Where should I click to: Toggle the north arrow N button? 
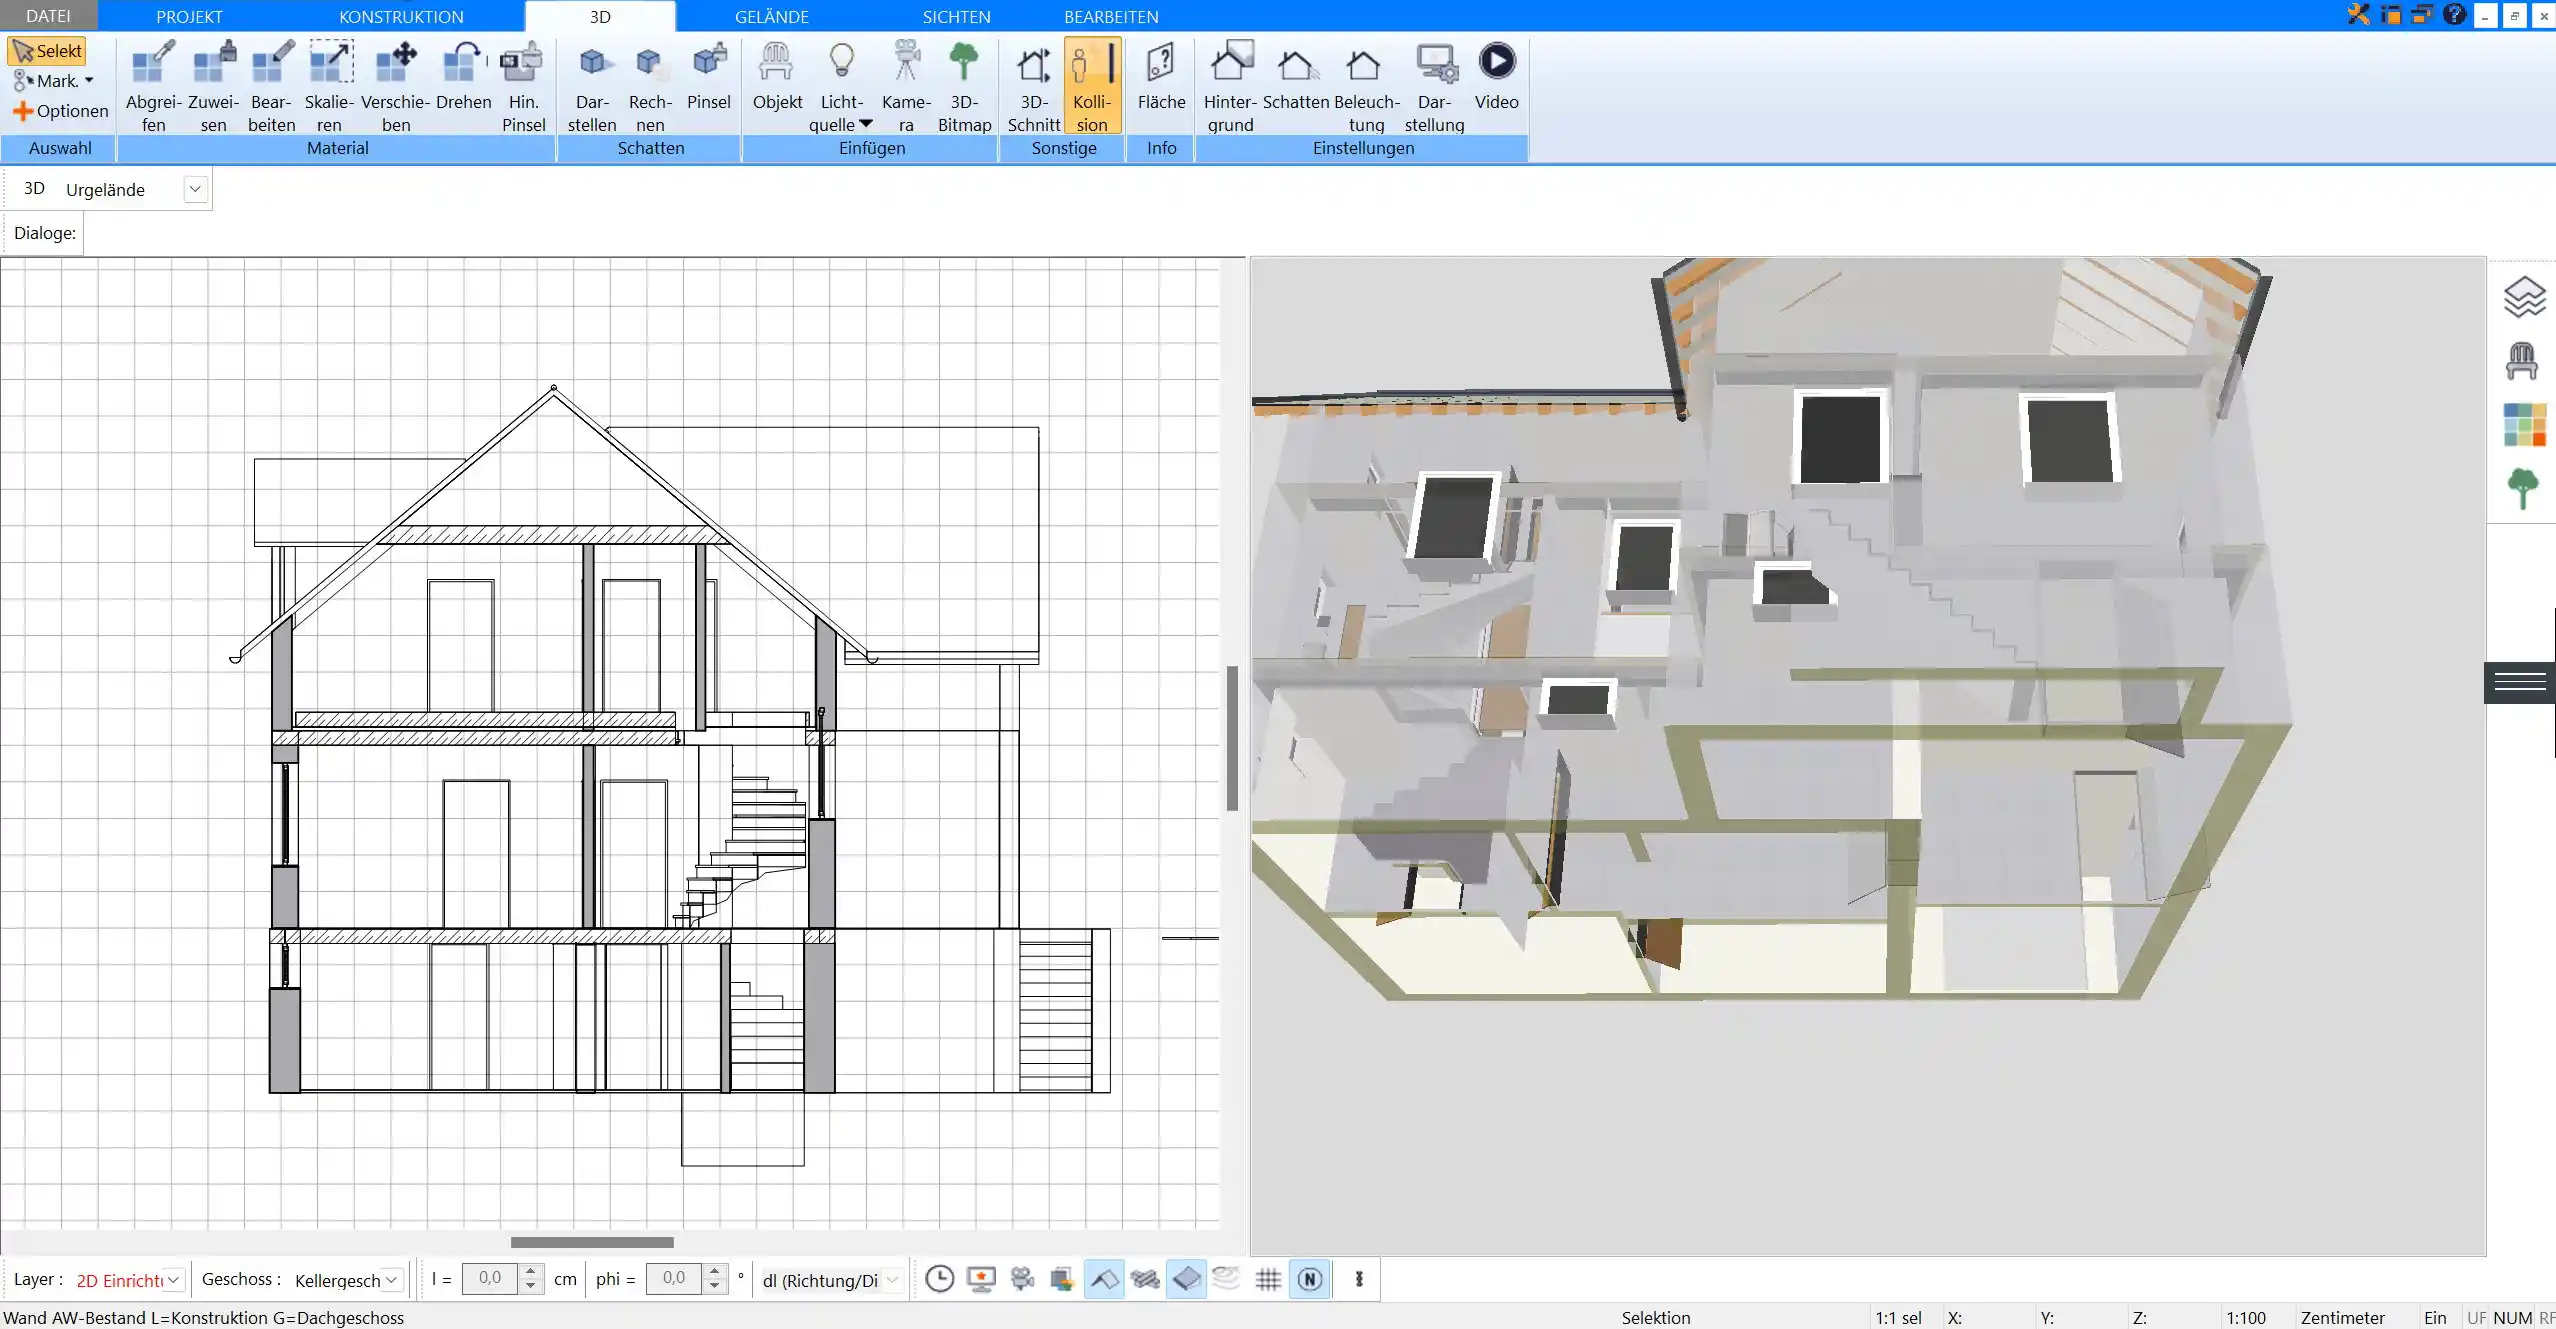tap(1310, 1279)
